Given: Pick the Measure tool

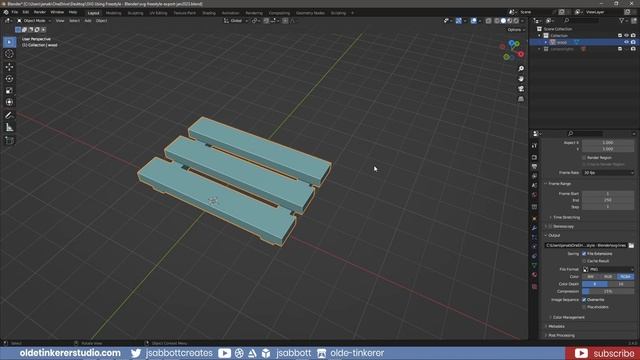Looking at the screenshot, I should 9,128.
